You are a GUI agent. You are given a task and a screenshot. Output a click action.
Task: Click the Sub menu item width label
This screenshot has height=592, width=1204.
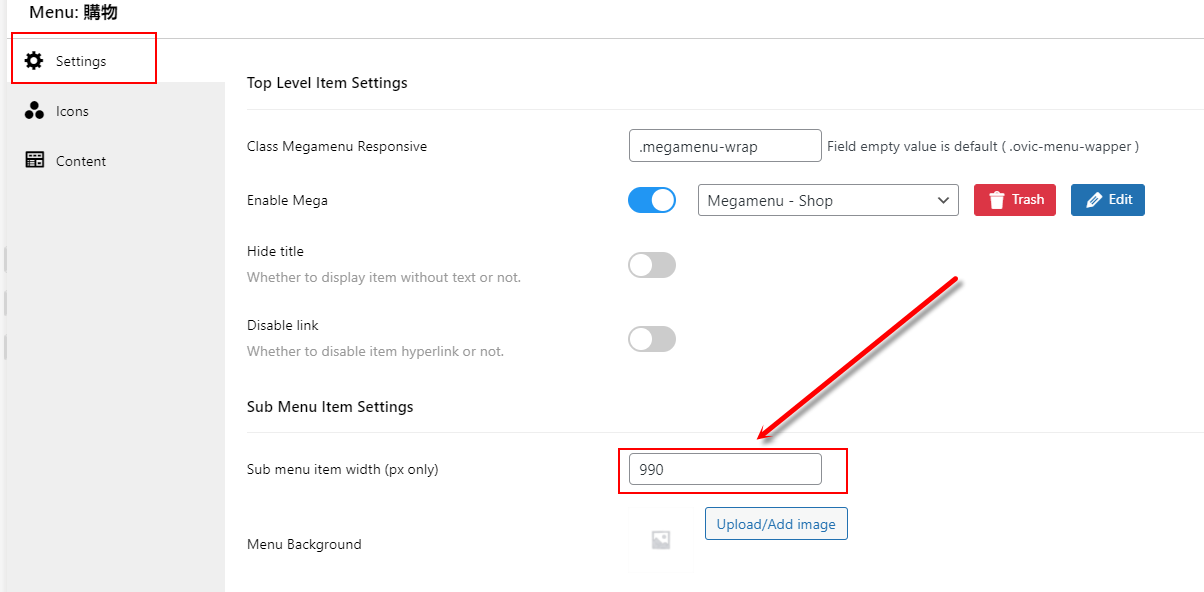coord(343,469)
